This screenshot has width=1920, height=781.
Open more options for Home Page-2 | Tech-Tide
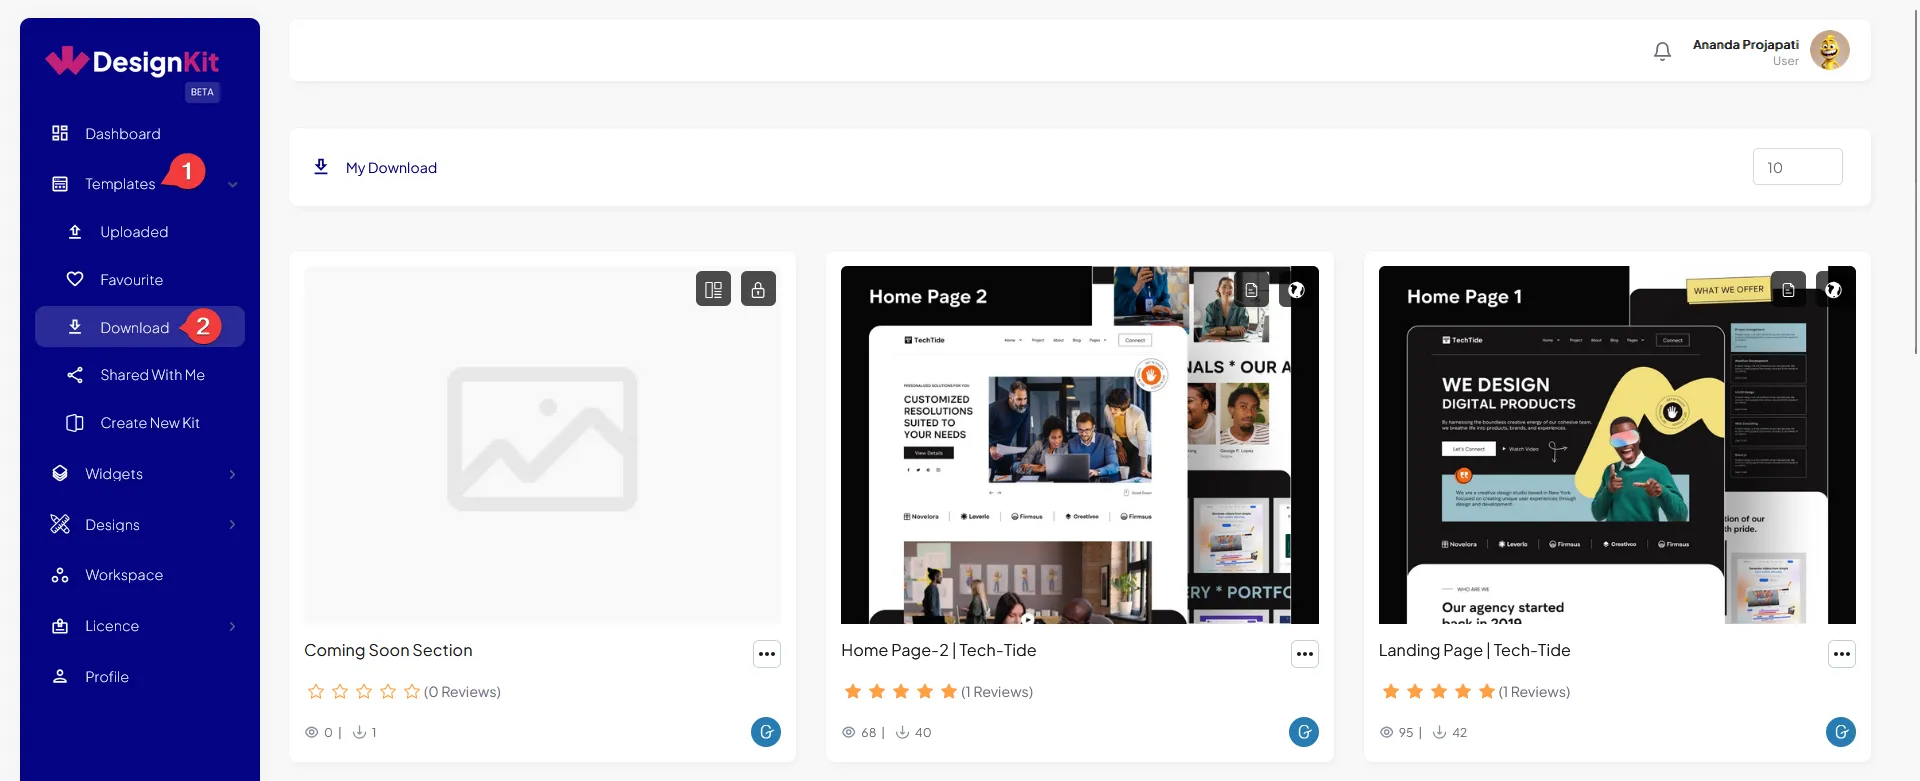1305,654
